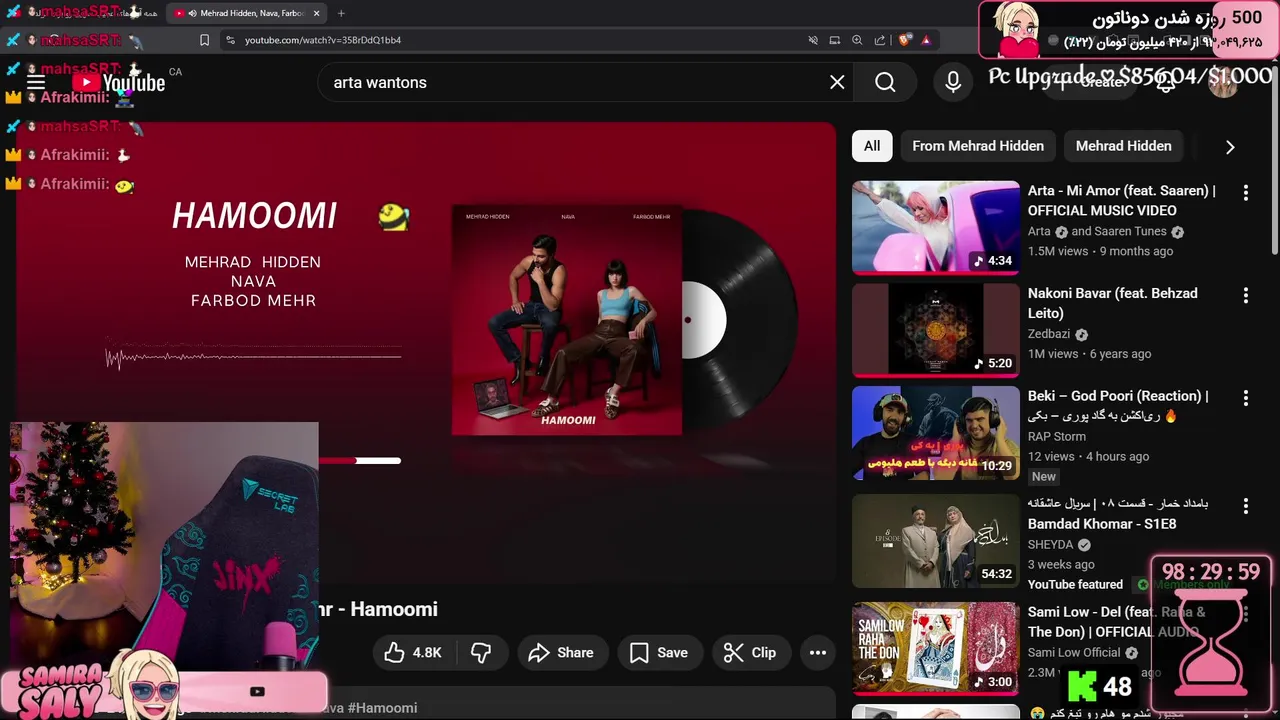
Task: Select the Mehrad Hidden filter chip
Action: (x=1123, y=146)
